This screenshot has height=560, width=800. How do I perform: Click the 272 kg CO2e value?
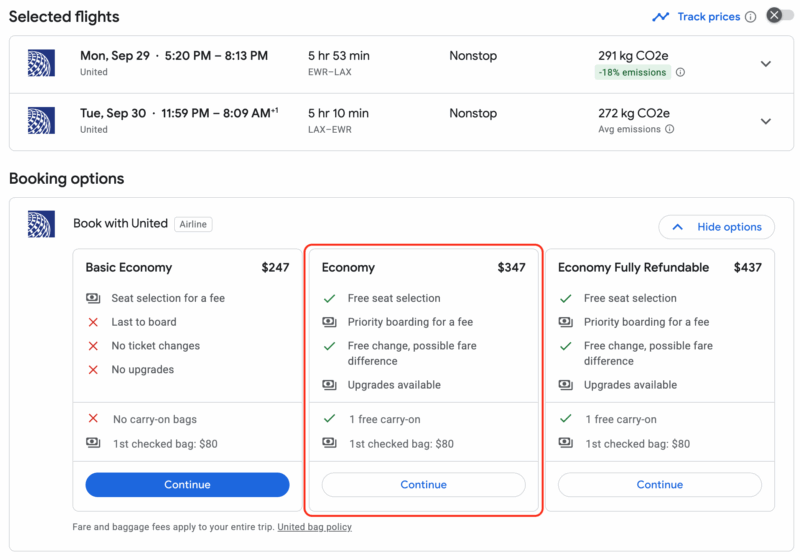(x=634, y=113)
